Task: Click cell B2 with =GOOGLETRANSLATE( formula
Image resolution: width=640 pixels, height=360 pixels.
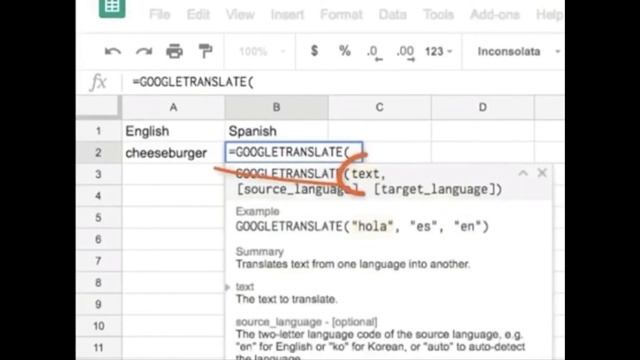Action: (x=294, y=152)
